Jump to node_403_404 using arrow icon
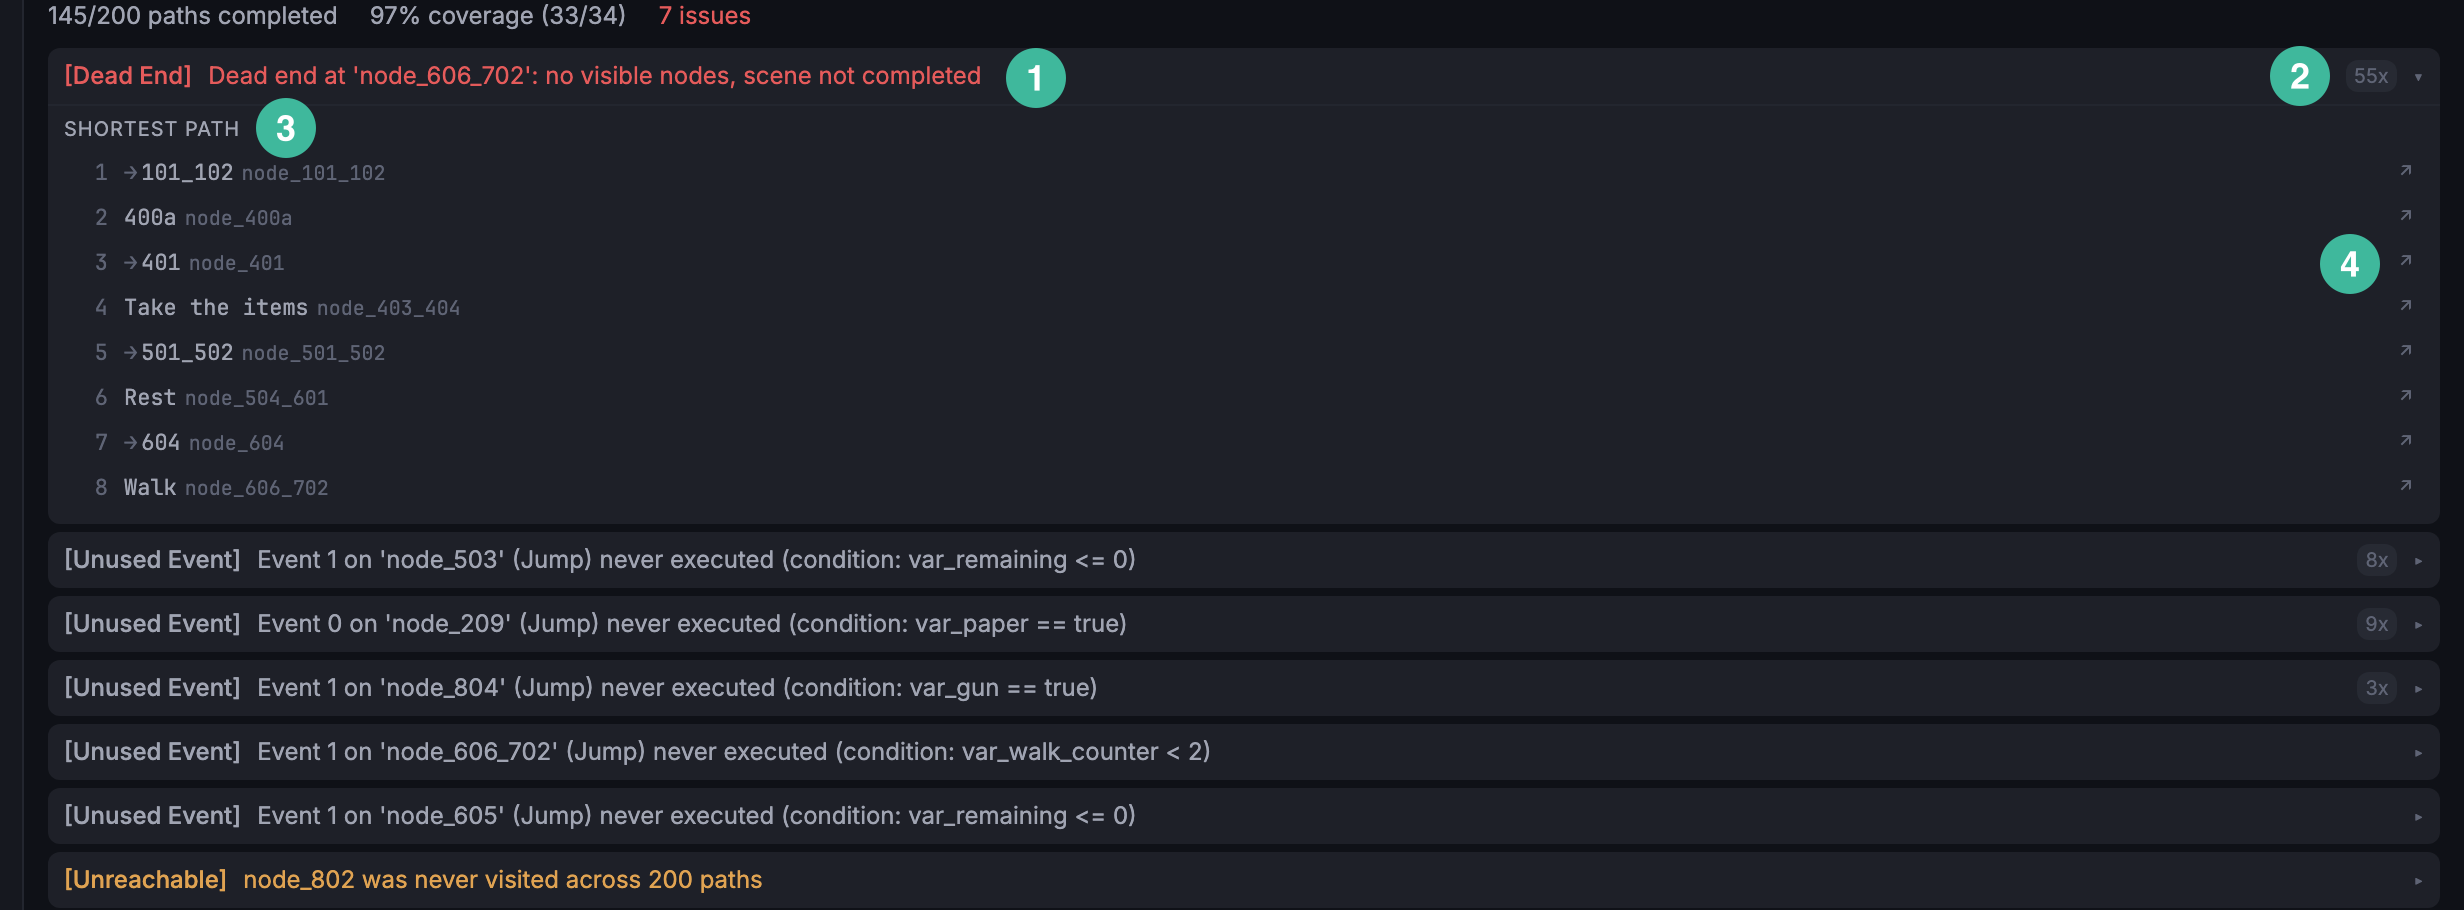The width and height of the screenshot is (2464, 910). coord(2406,306)
